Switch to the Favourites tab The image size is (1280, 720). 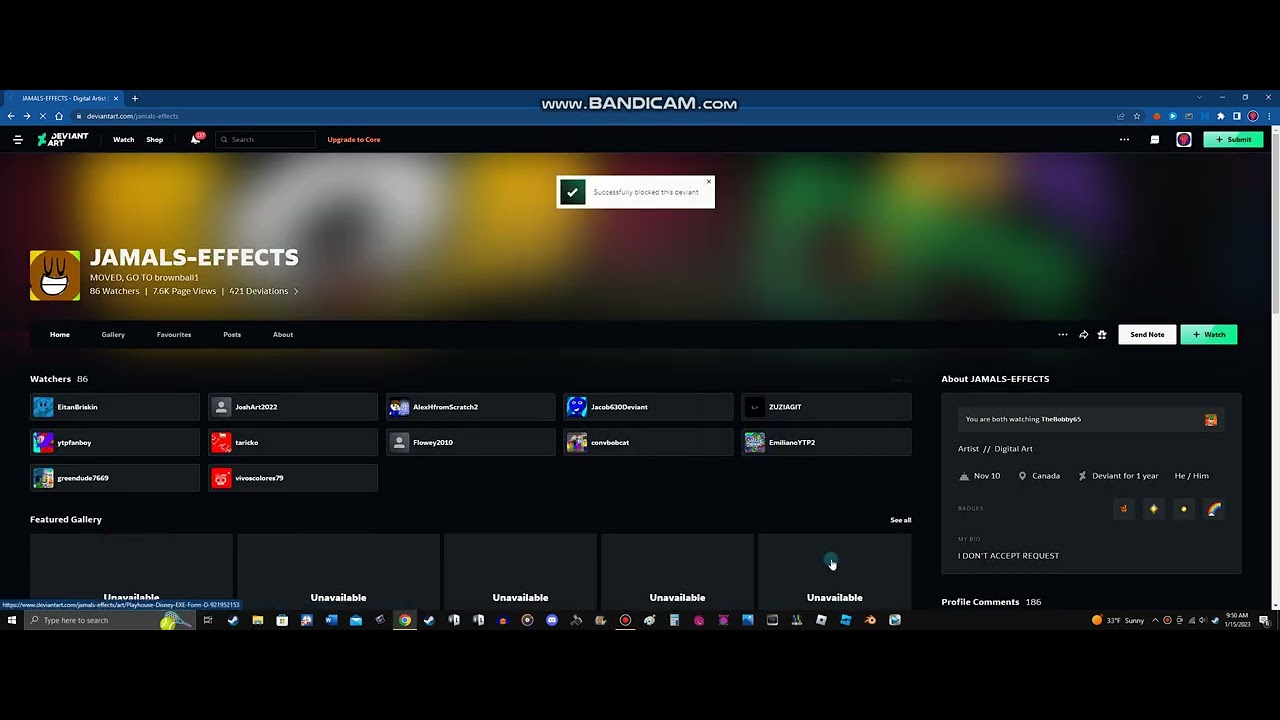(174, 335)
